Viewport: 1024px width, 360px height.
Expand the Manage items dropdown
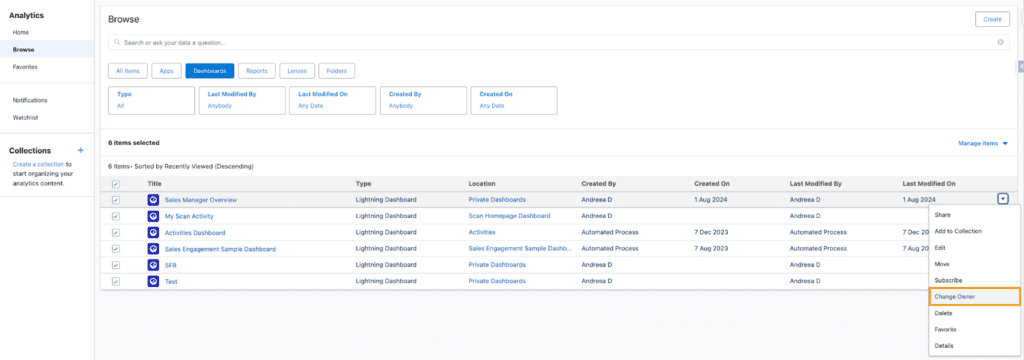coord(983,143)
